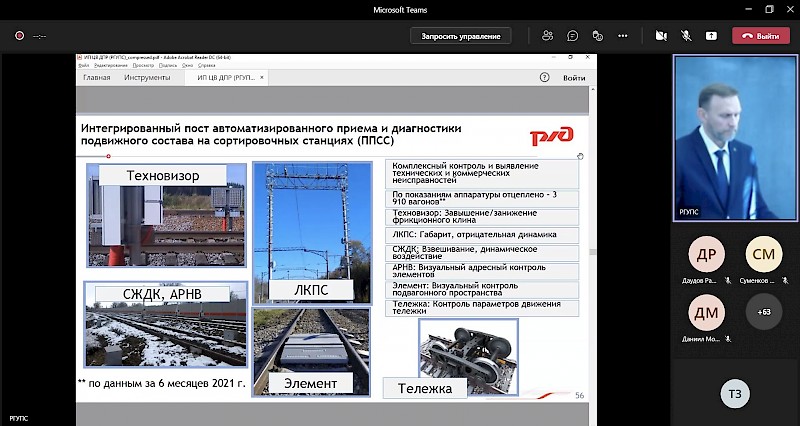
Task: Open the reactions icon
Action: (599, 35)
